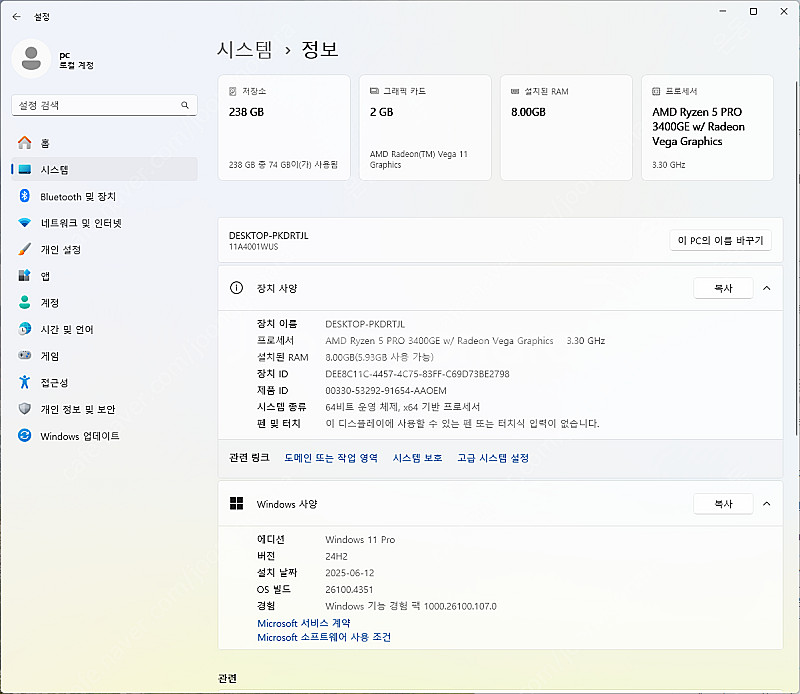Click edition value Windows 11 Pro
Viewport: 800px width, 694px height.
360,540
